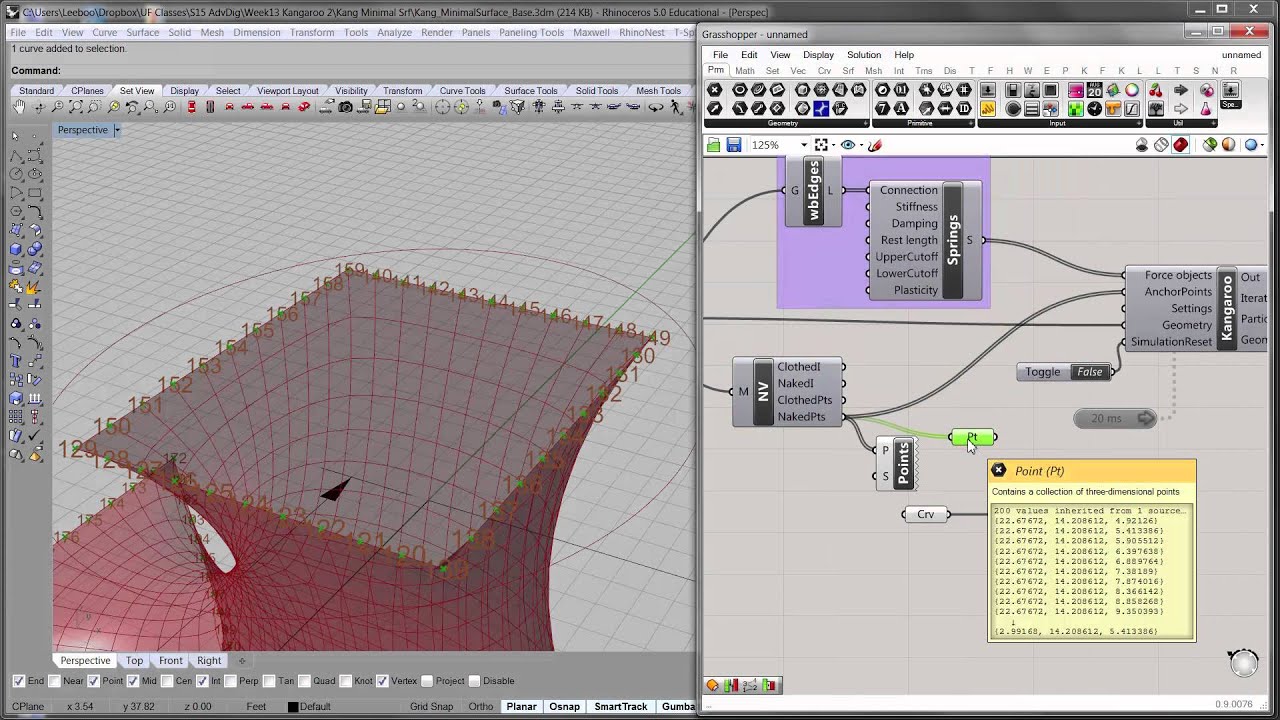The height and width of the screenshot is (720, 1280).
Task: Select the Polyline tool in left sidebar
Action: point(15,155)
